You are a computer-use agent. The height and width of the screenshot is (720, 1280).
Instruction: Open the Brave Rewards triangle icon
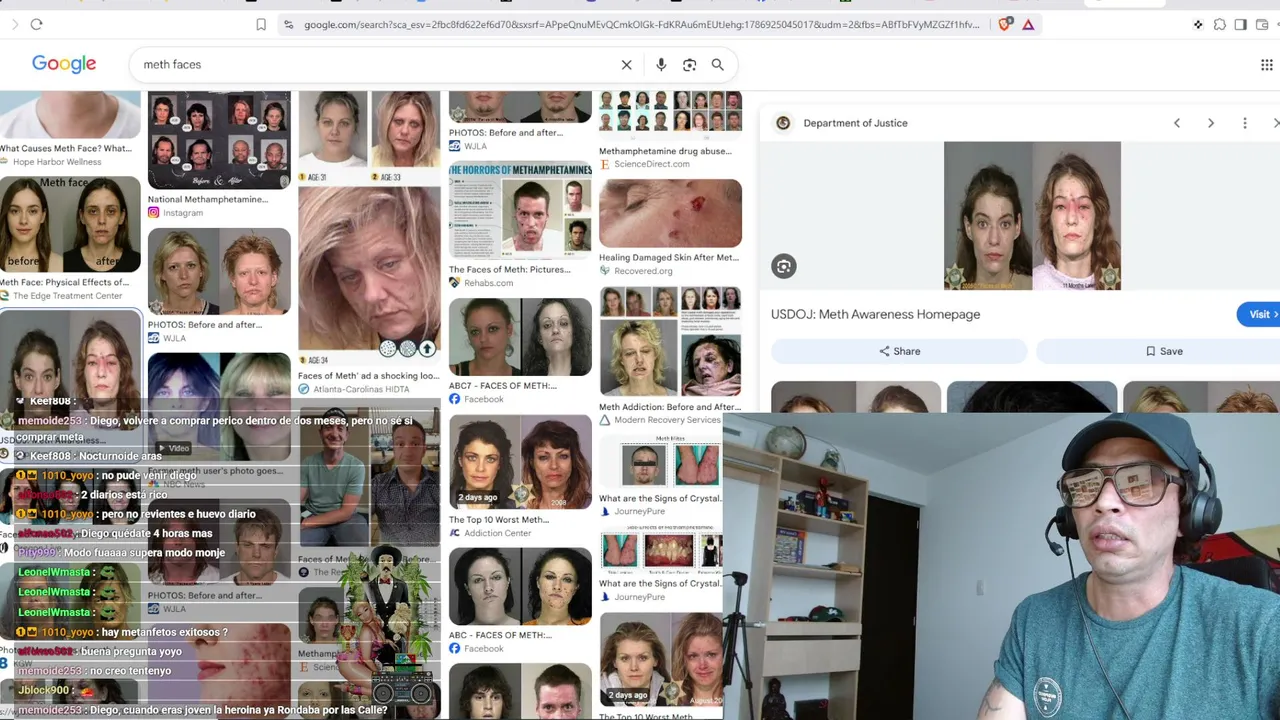[x=1028, y=24]
